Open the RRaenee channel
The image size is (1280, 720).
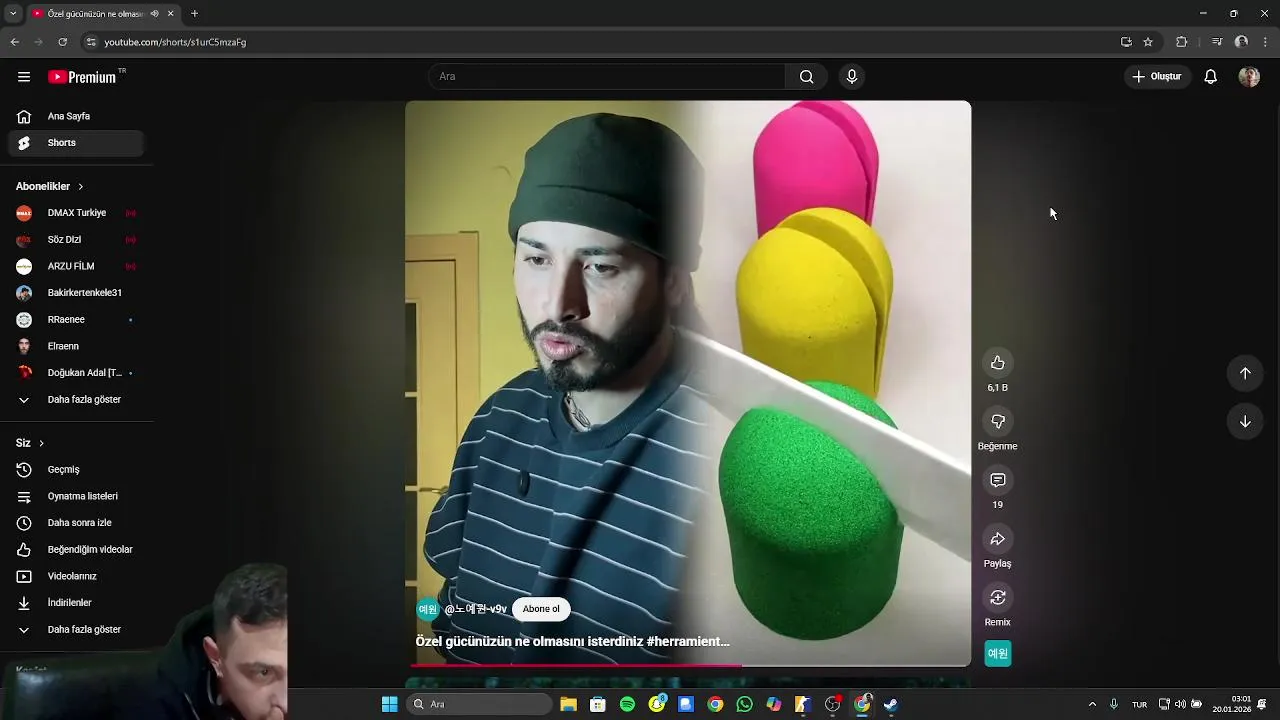tap(76, 320)
